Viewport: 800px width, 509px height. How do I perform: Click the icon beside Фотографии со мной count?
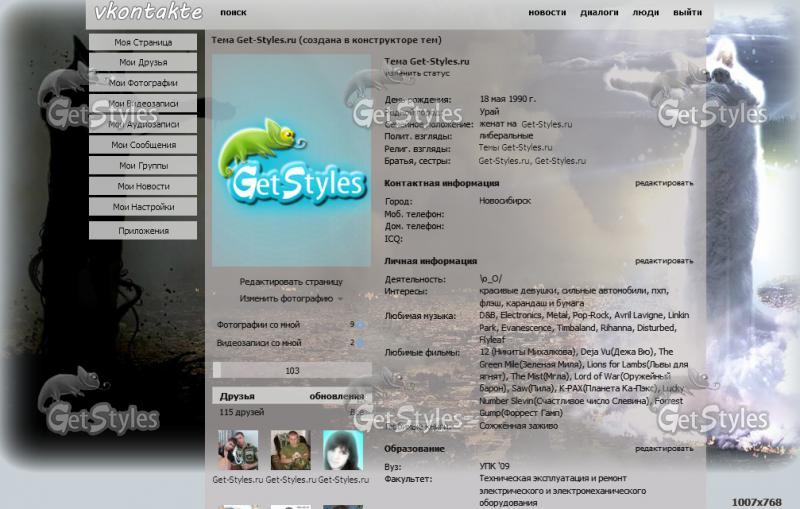(361, 325)
